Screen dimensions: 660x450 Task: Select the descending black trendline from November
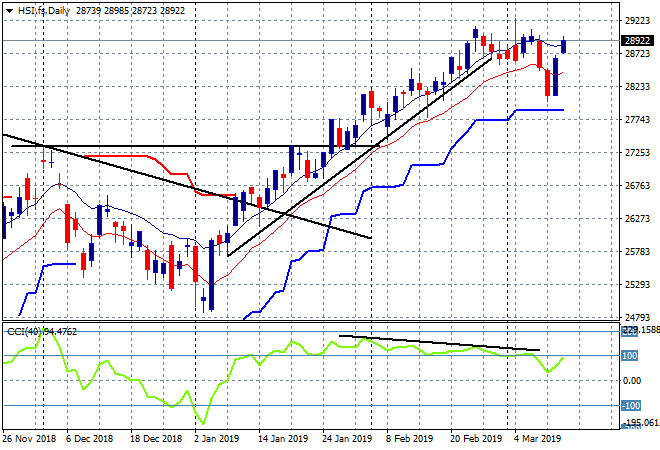coord(187,186)
